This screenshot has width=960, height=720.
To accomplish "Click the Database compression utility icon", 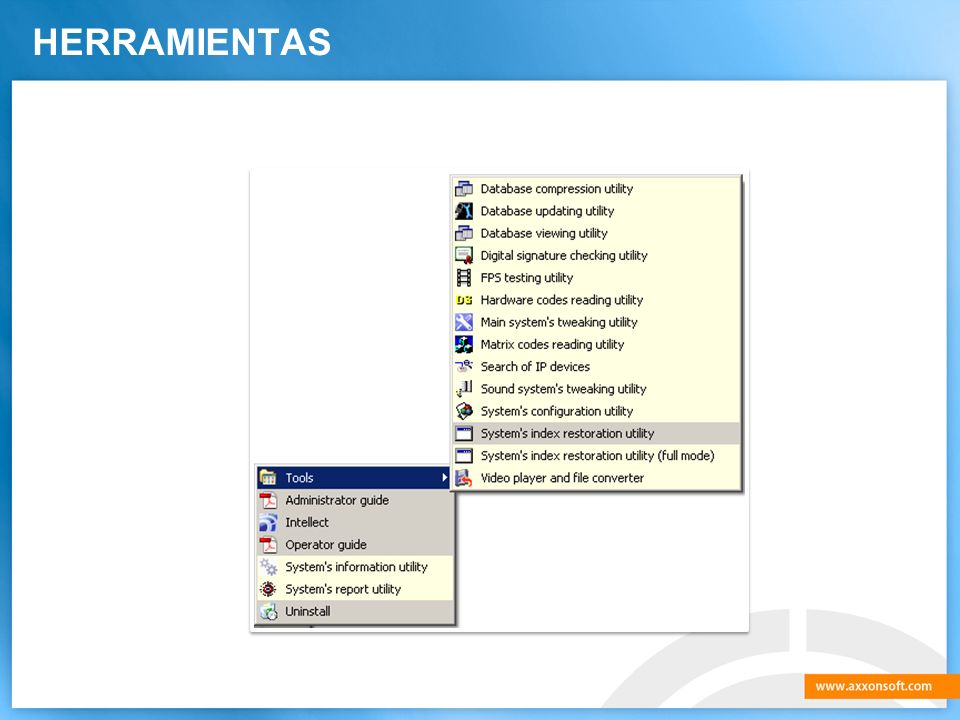I will (464, 189).
